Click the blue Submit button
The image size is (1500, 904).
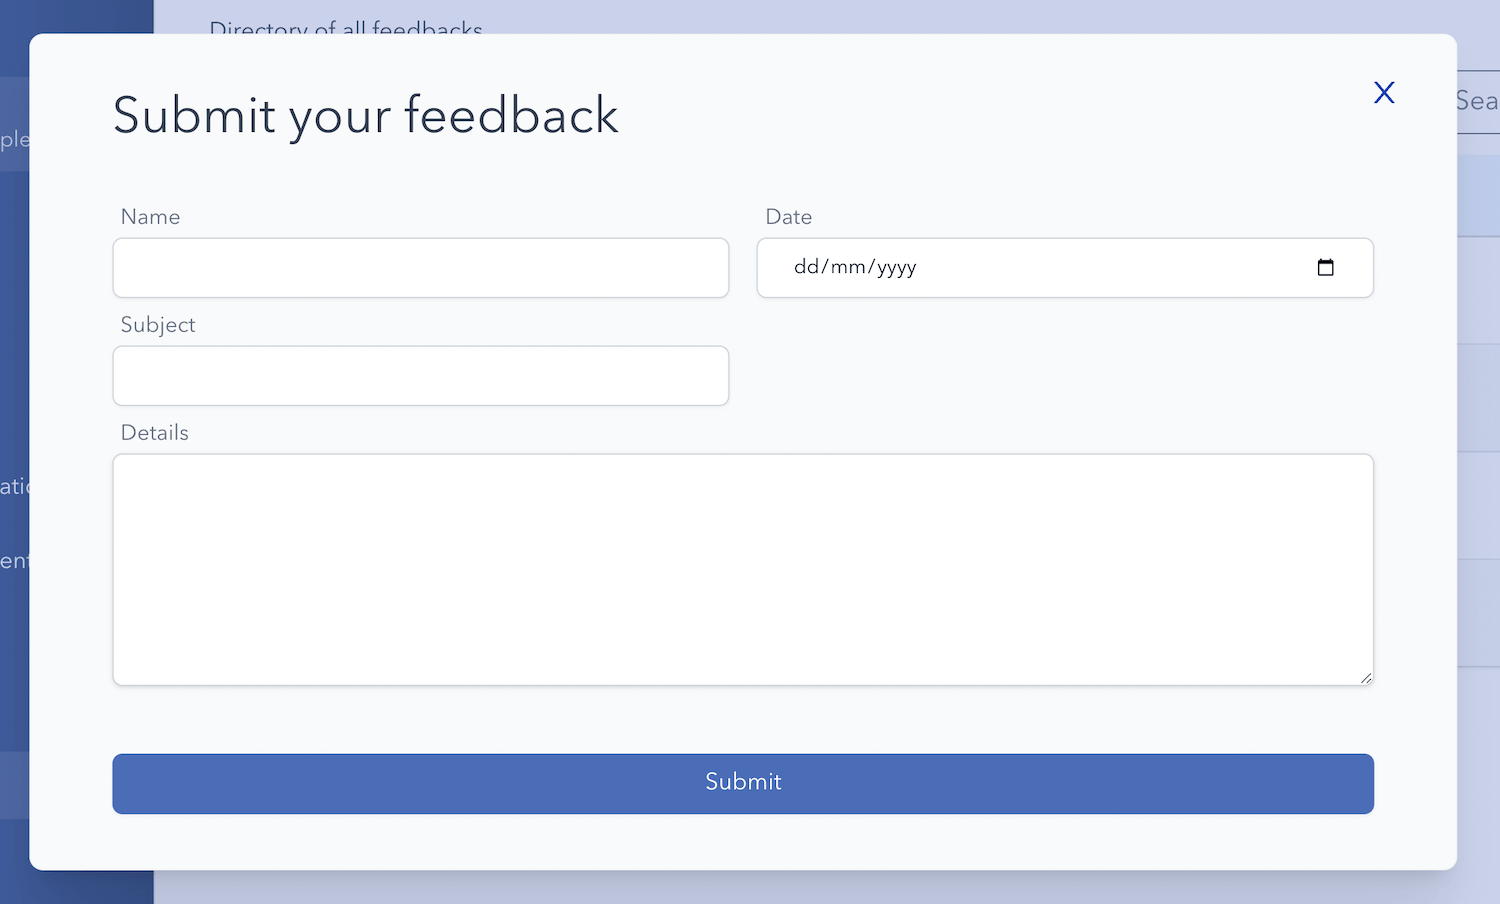tap(743, 784)
